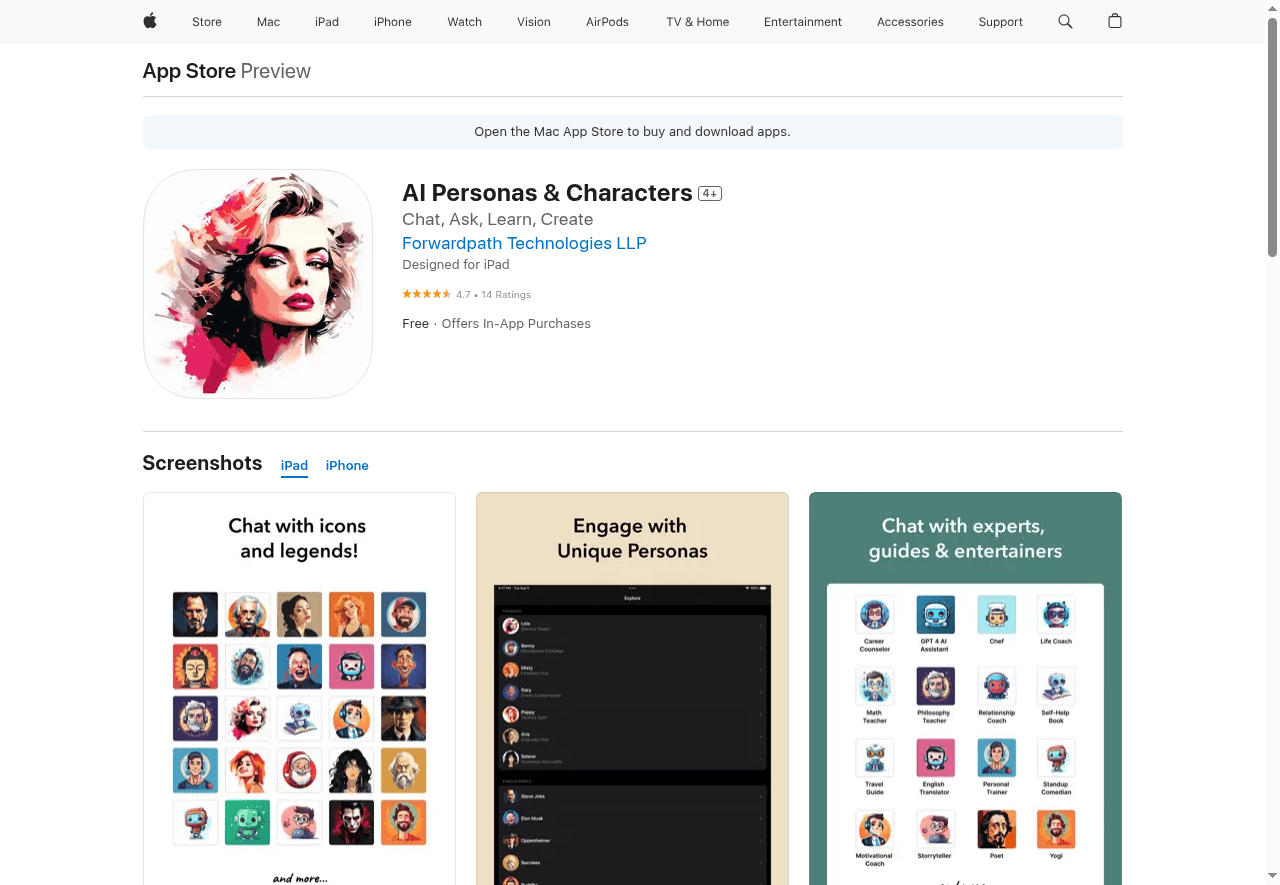Open the search magnifier icon

tap(1065, 21)
